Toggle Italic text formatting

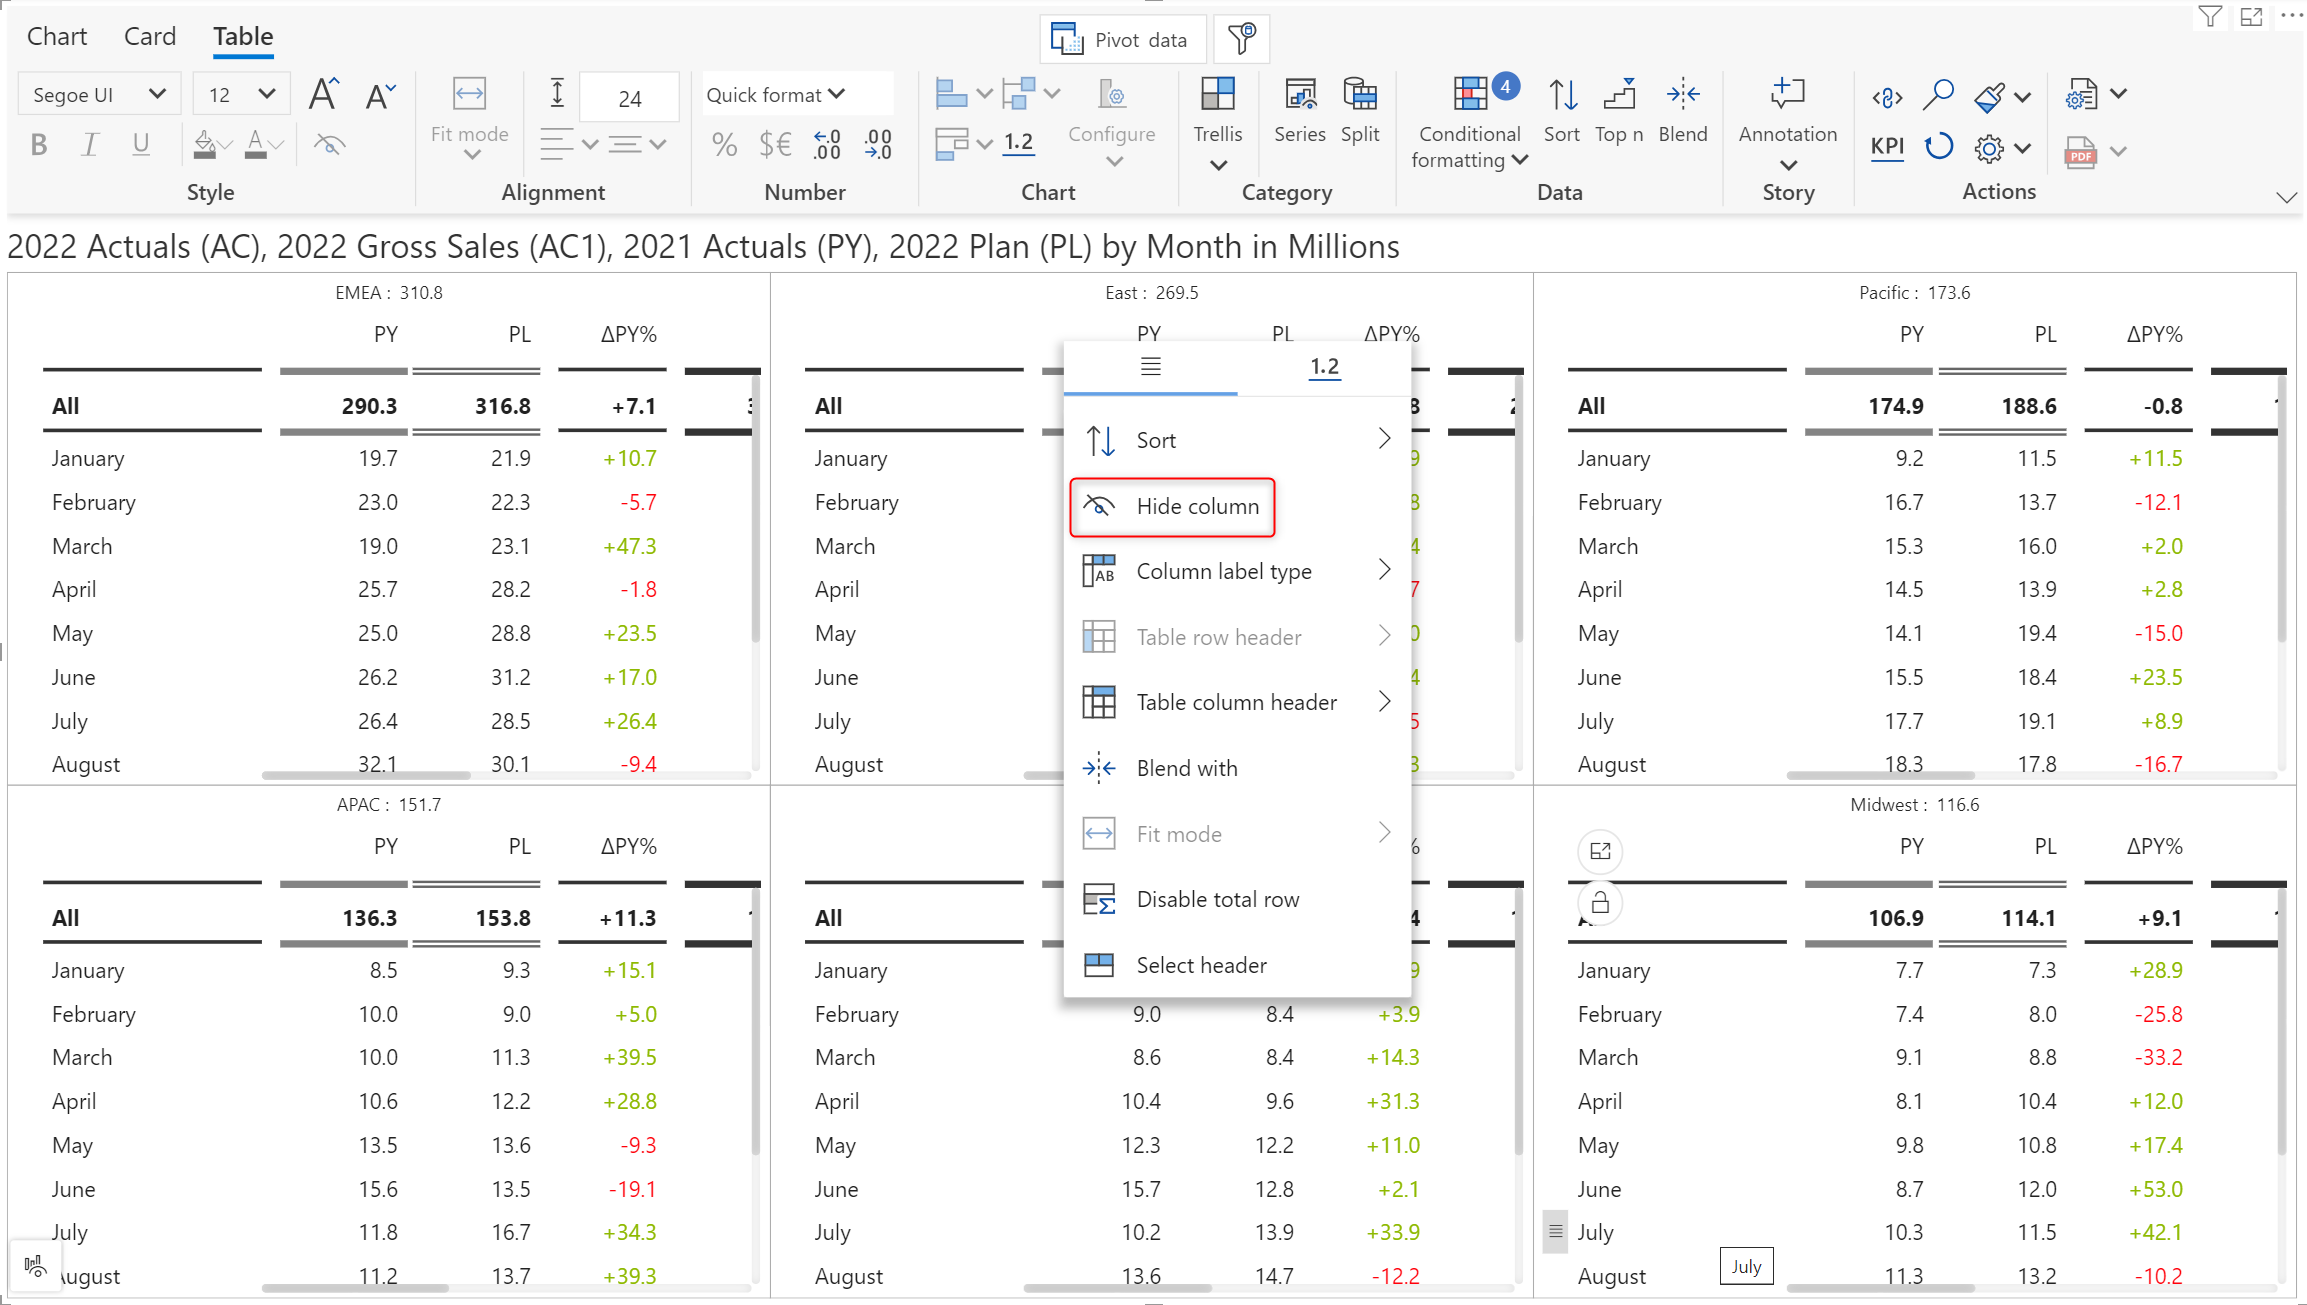pyautogui.click(x=90, y=145)
